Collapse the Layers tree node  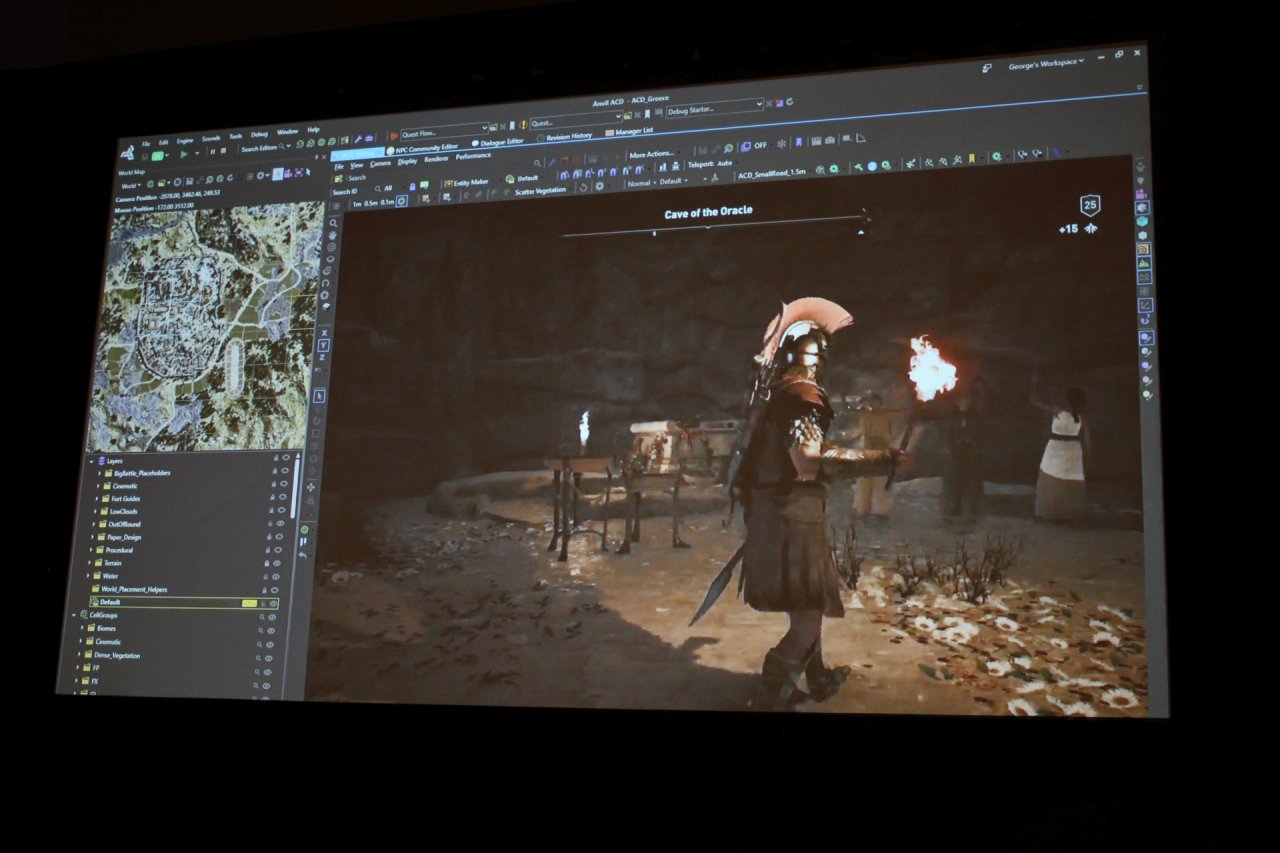pos(91,461)
